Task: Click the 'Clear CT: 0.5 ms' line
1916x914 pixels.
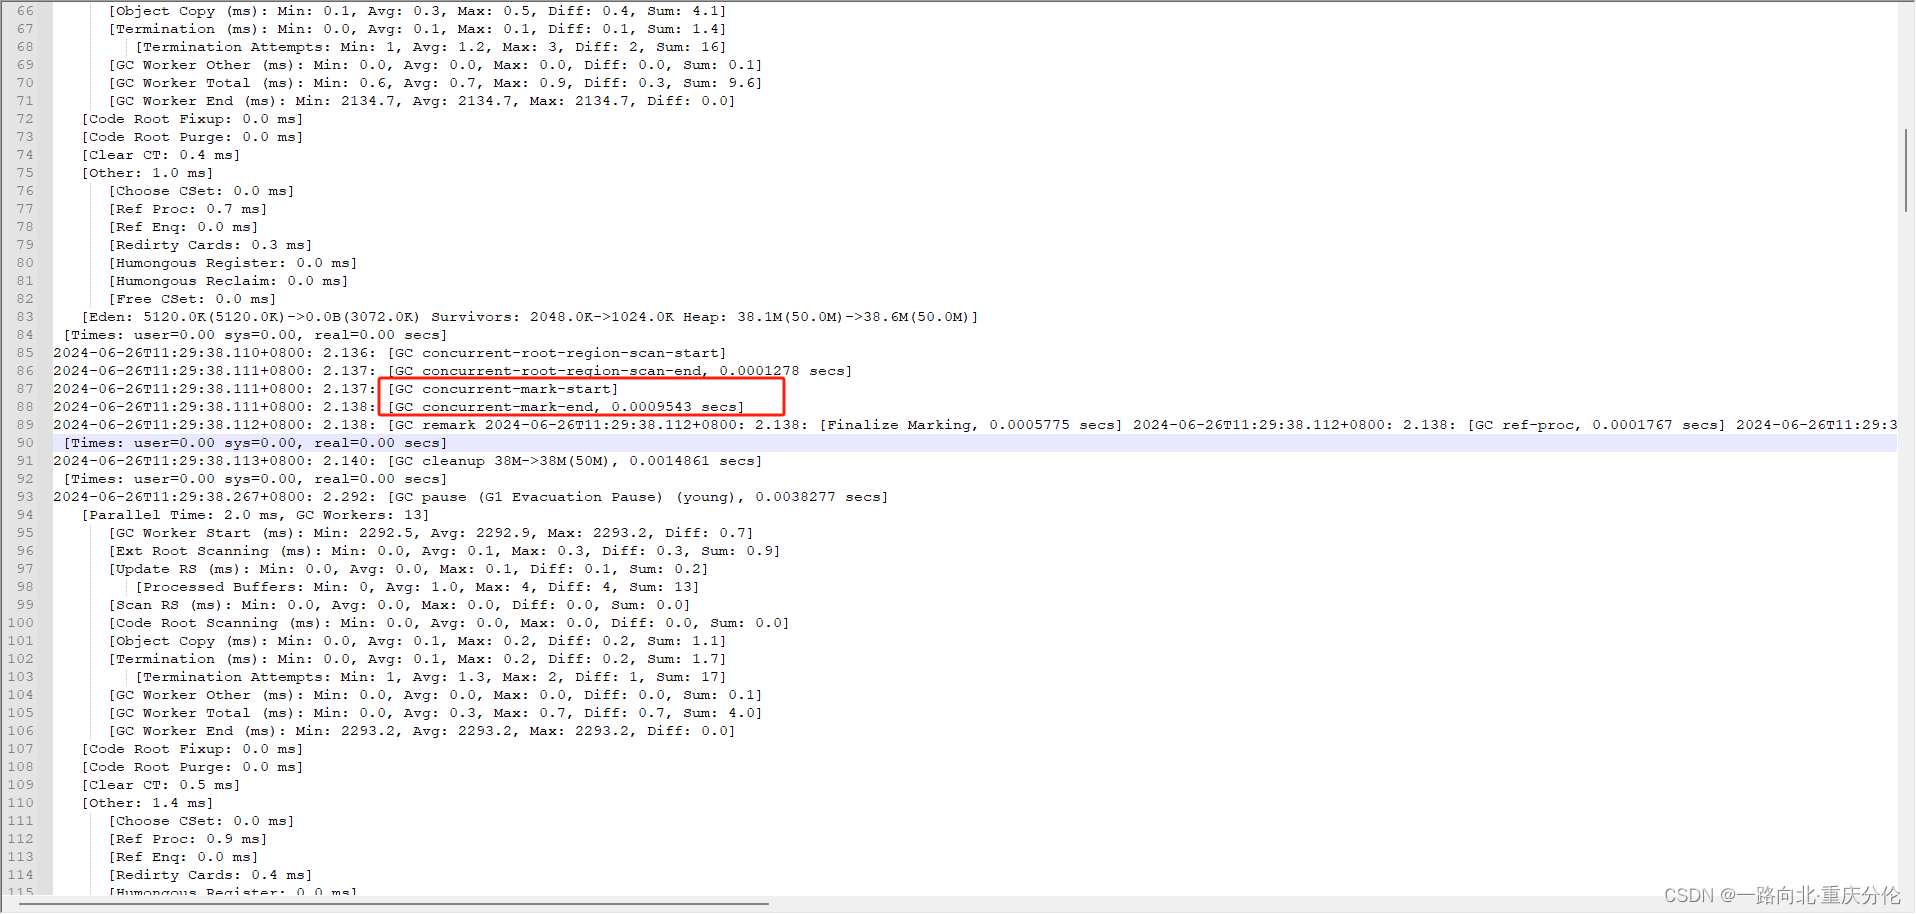Action: click(161, 785)
